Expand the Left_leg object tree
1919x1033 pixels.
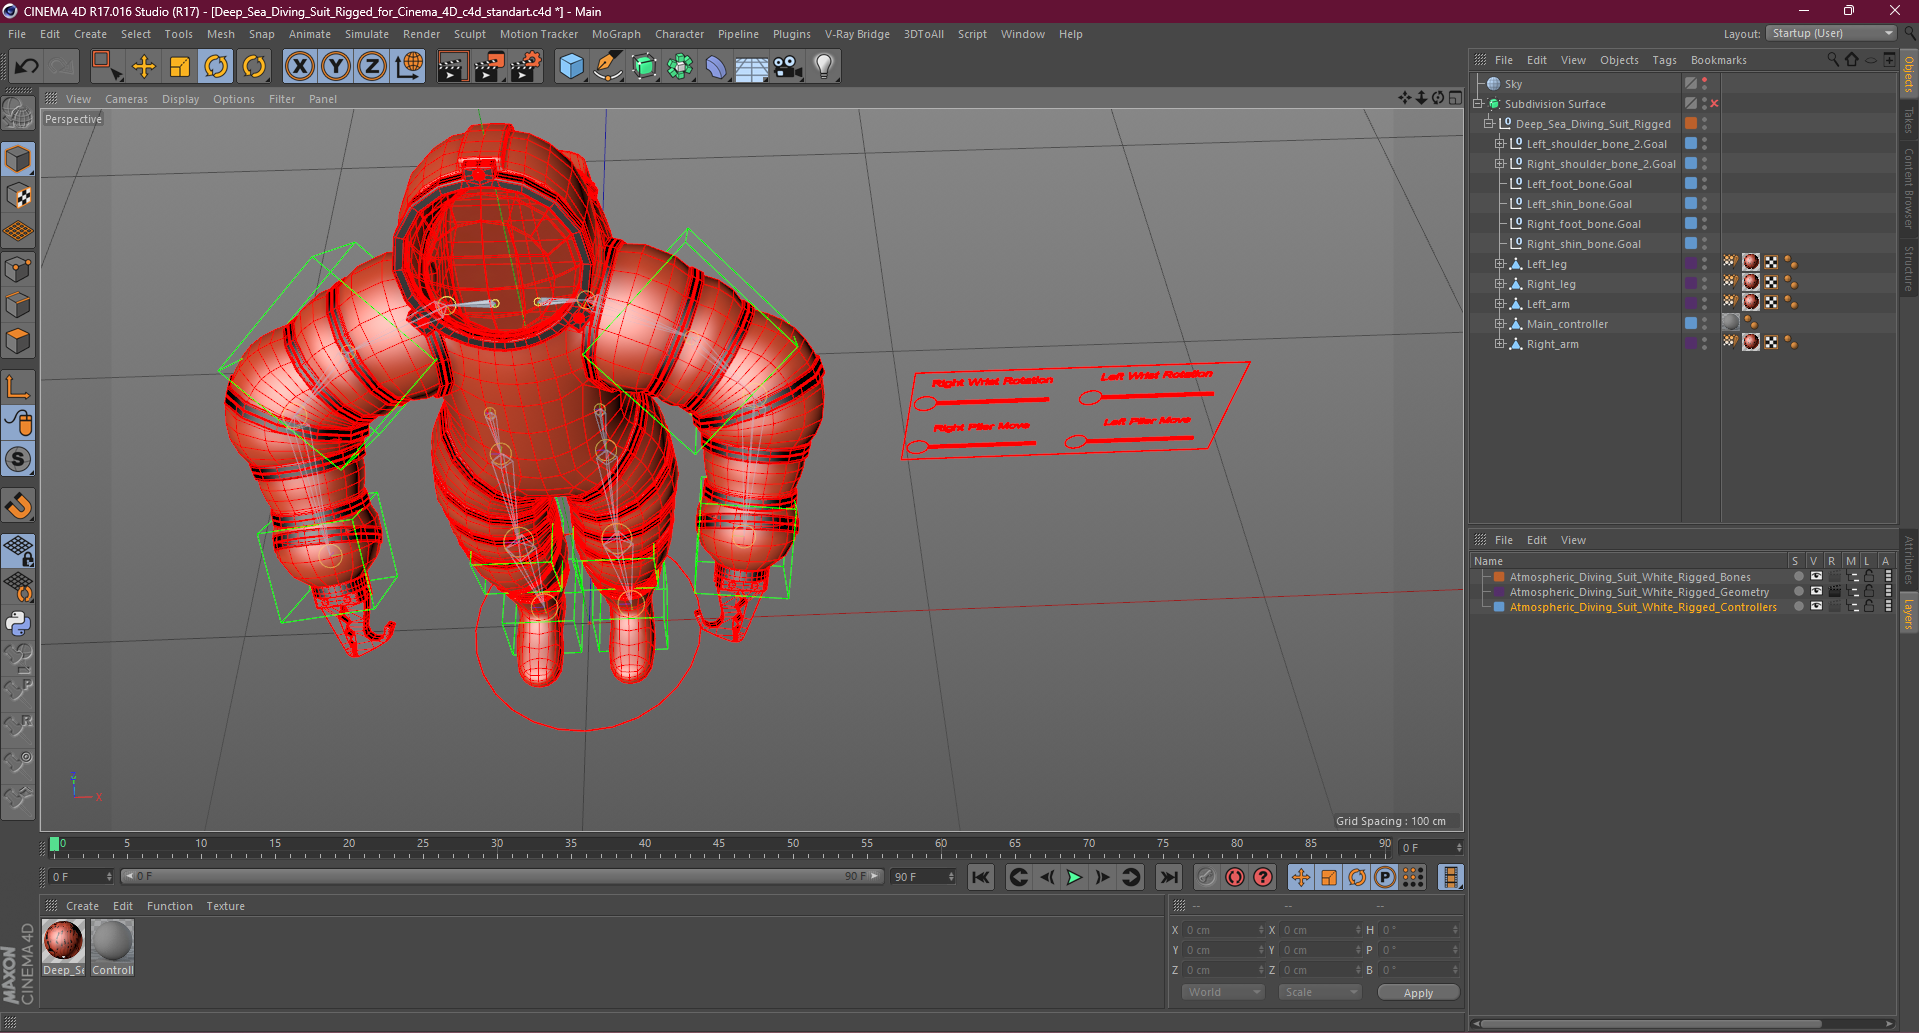coord(1499,264)
